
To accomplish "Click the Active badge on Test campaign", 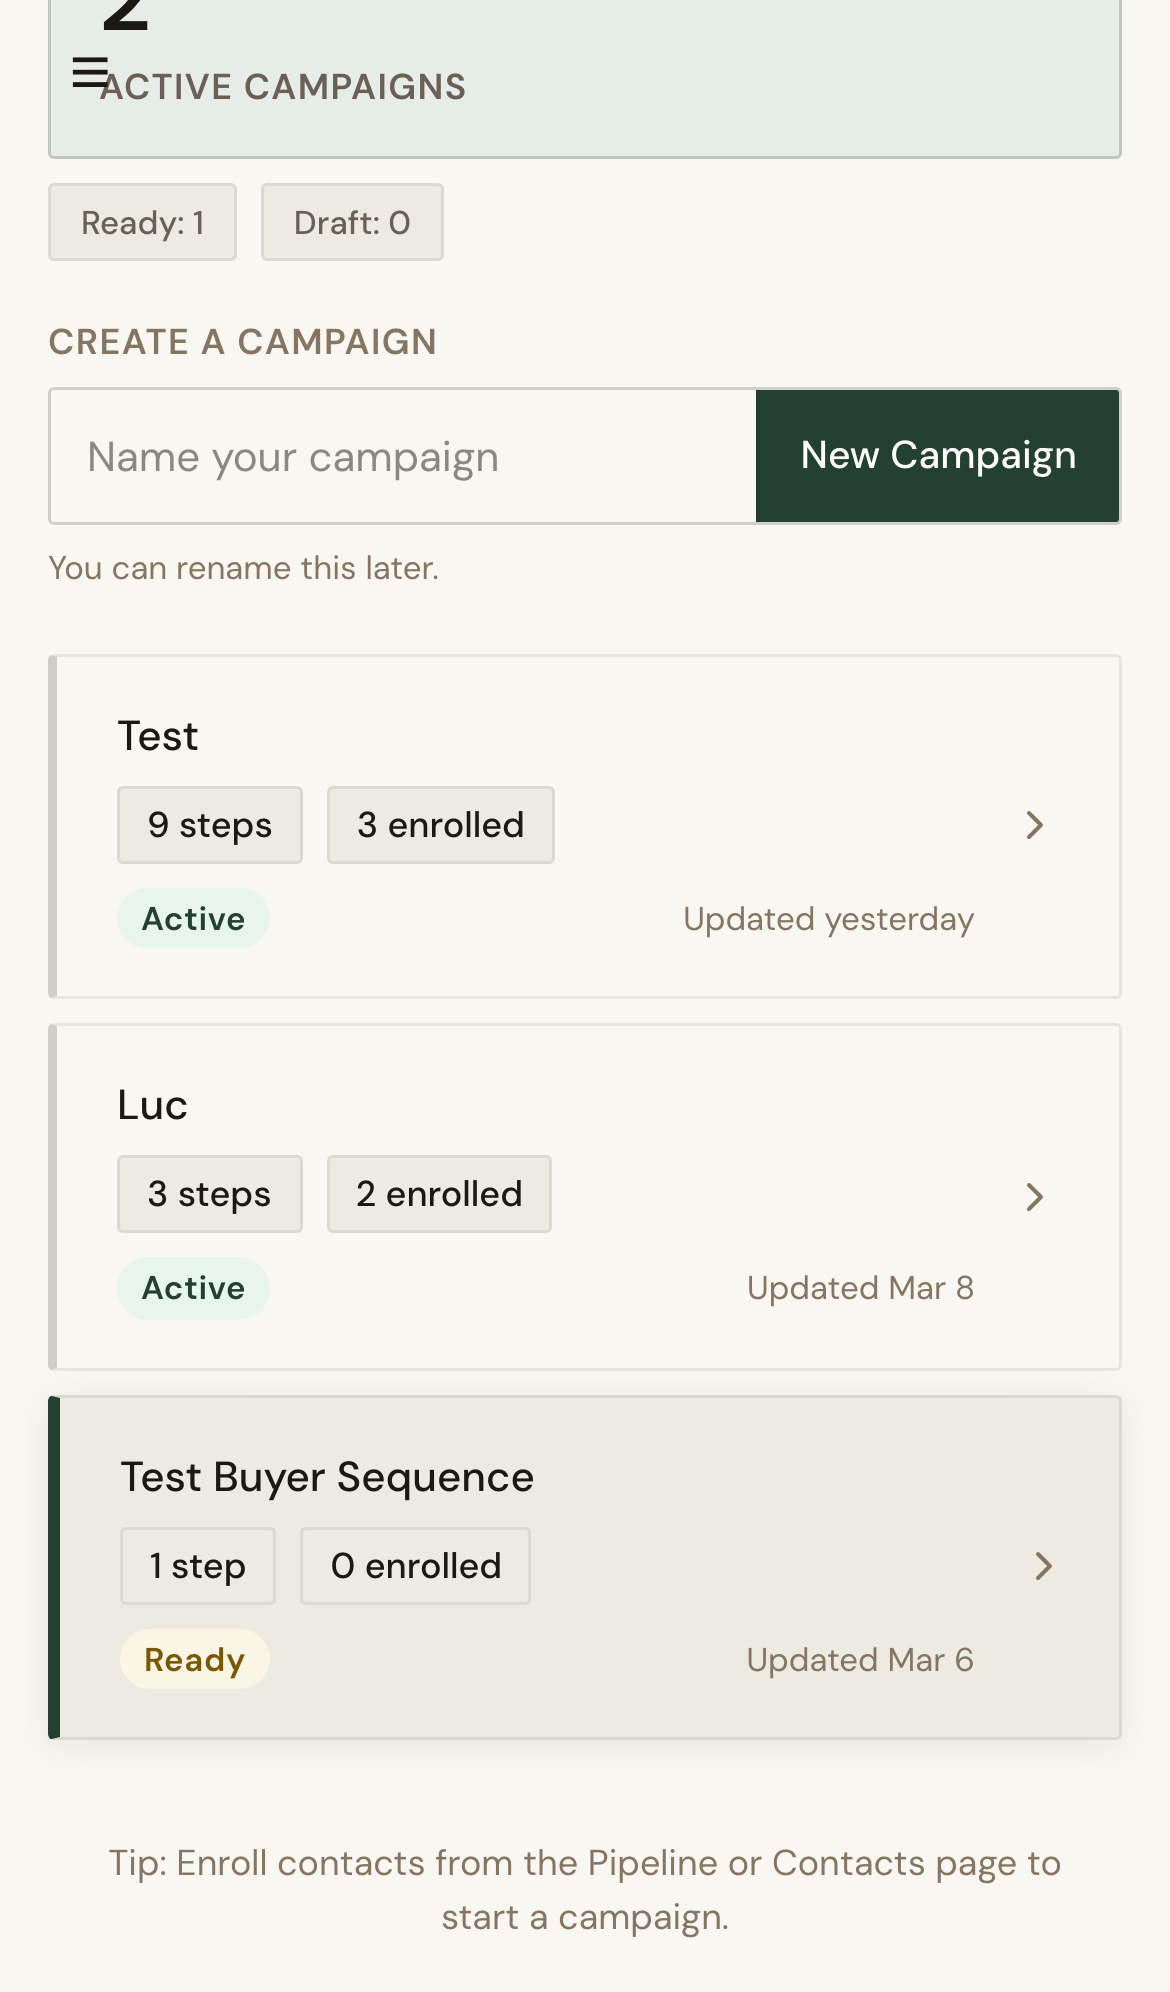I will (193, 917).
